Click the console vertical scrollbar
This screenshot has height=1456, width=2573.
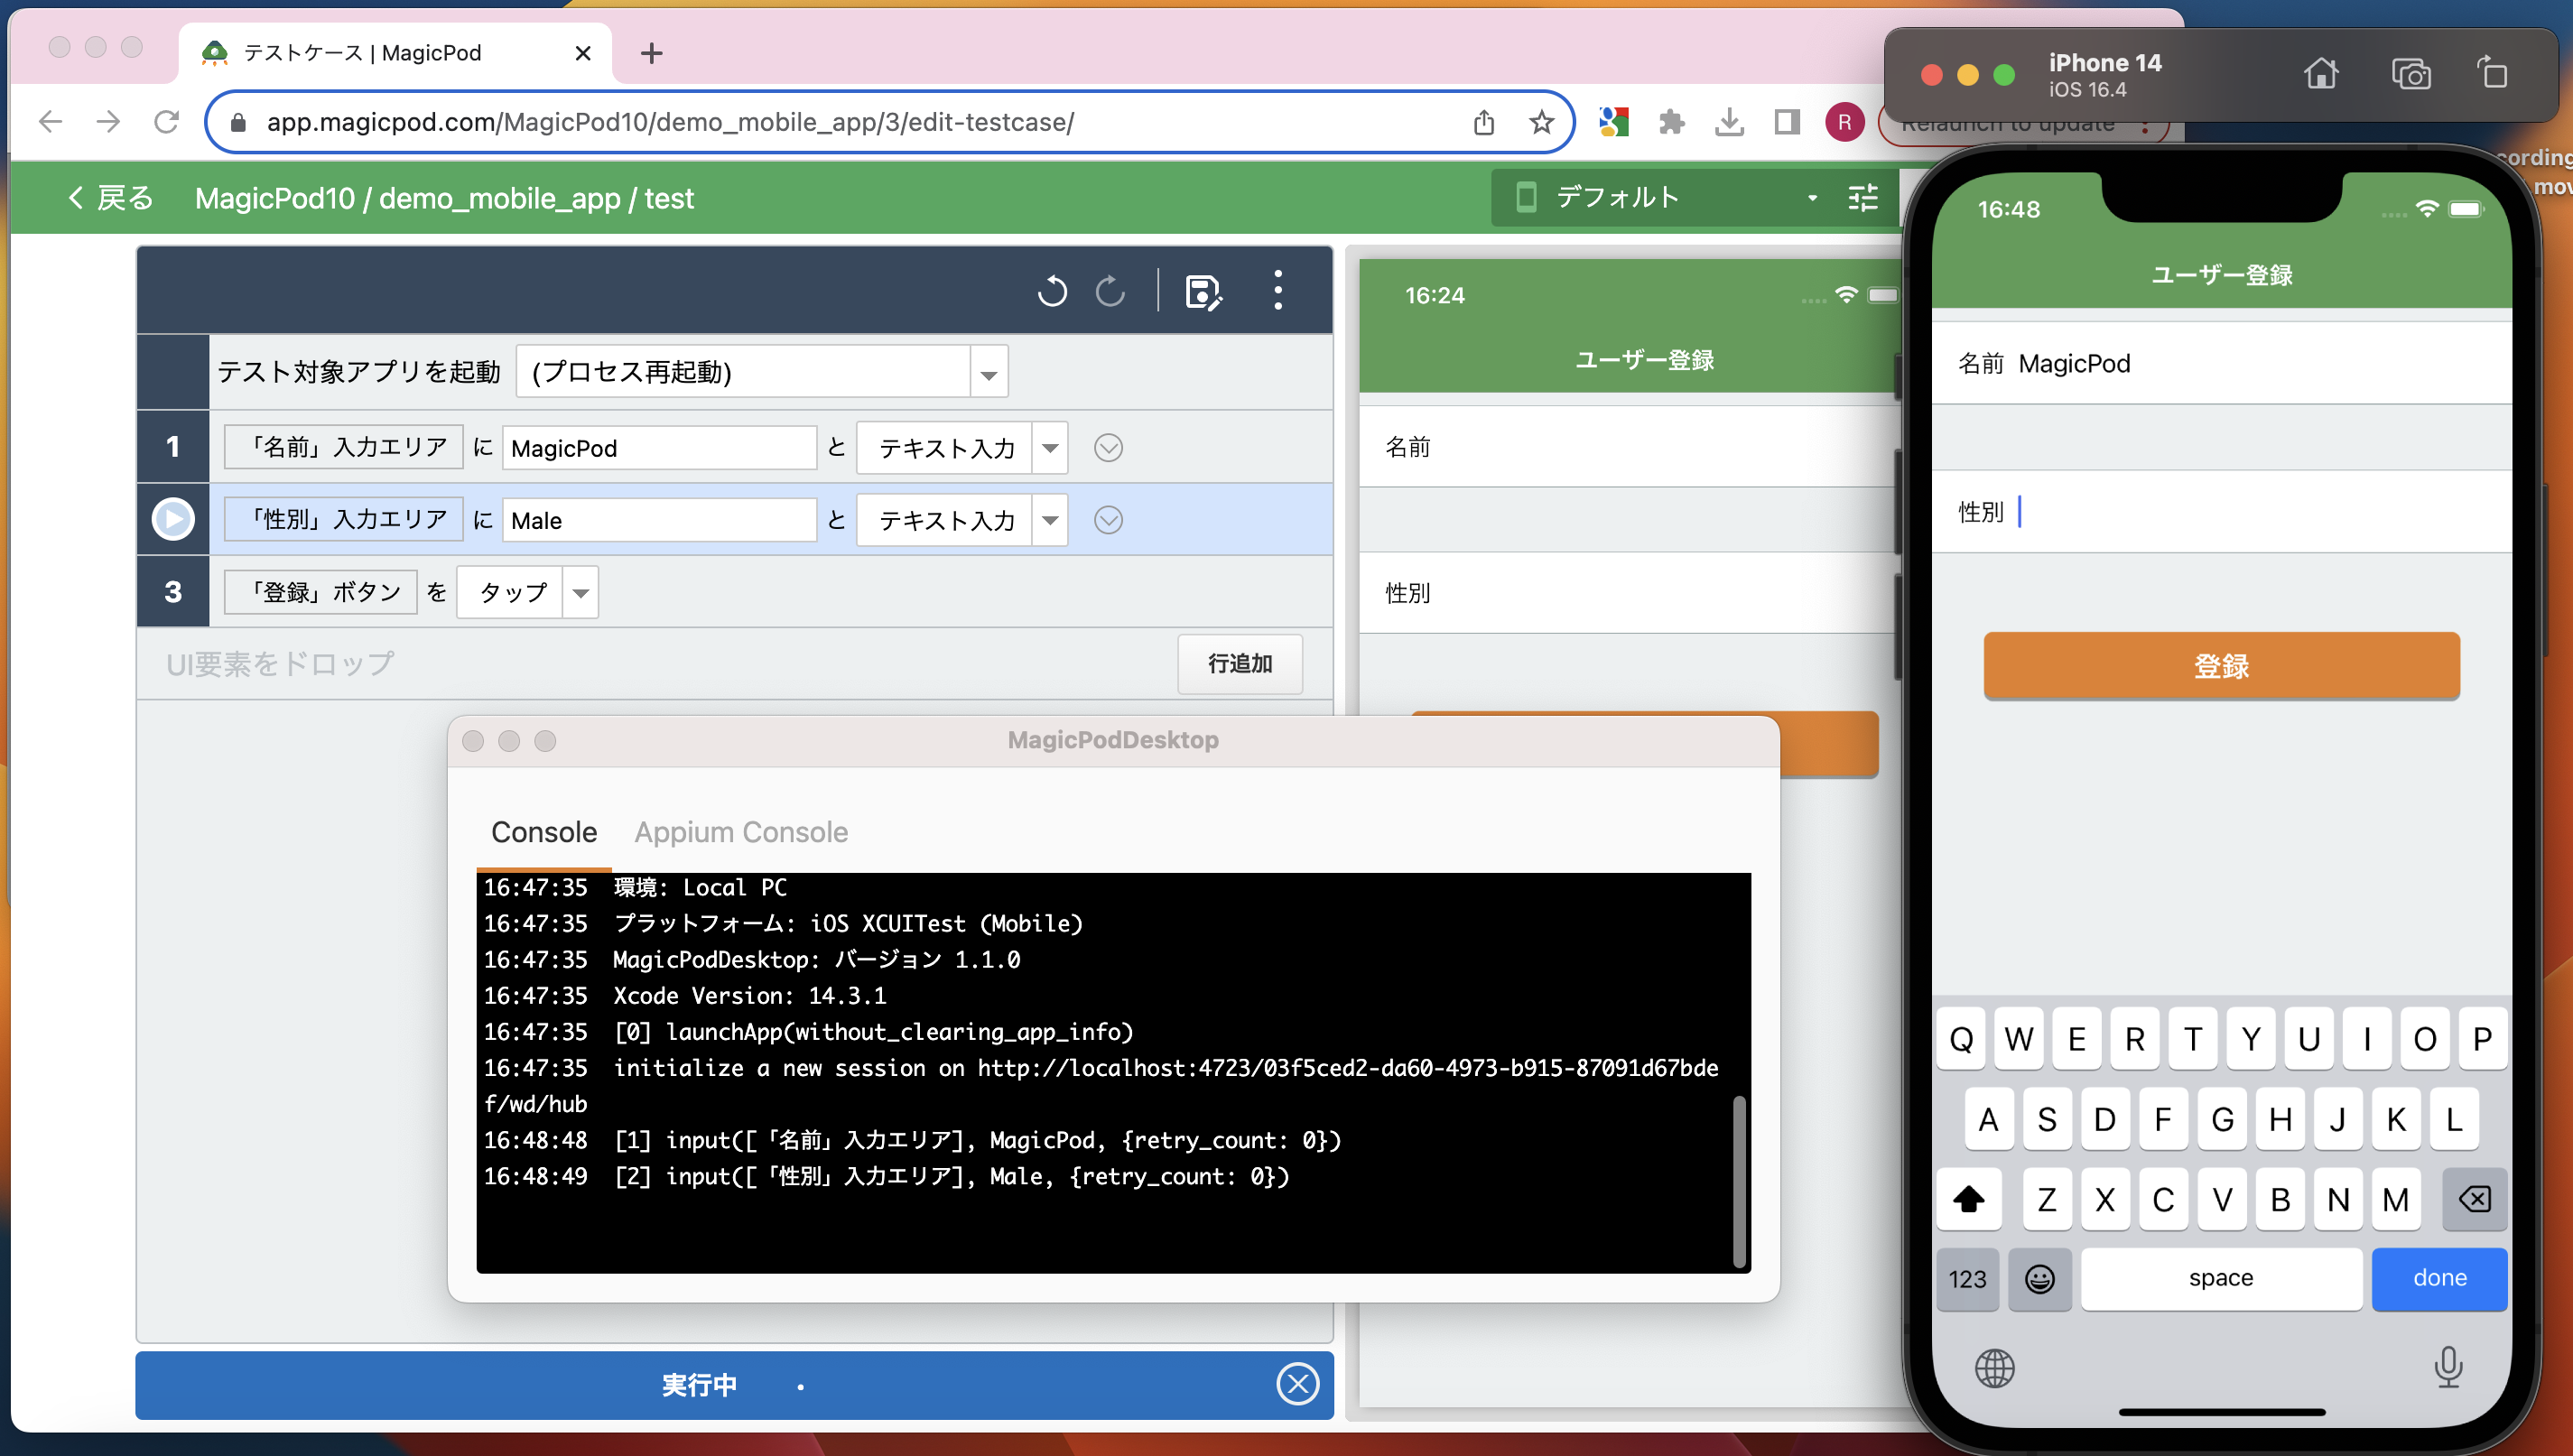(x=1739, y=1182)
